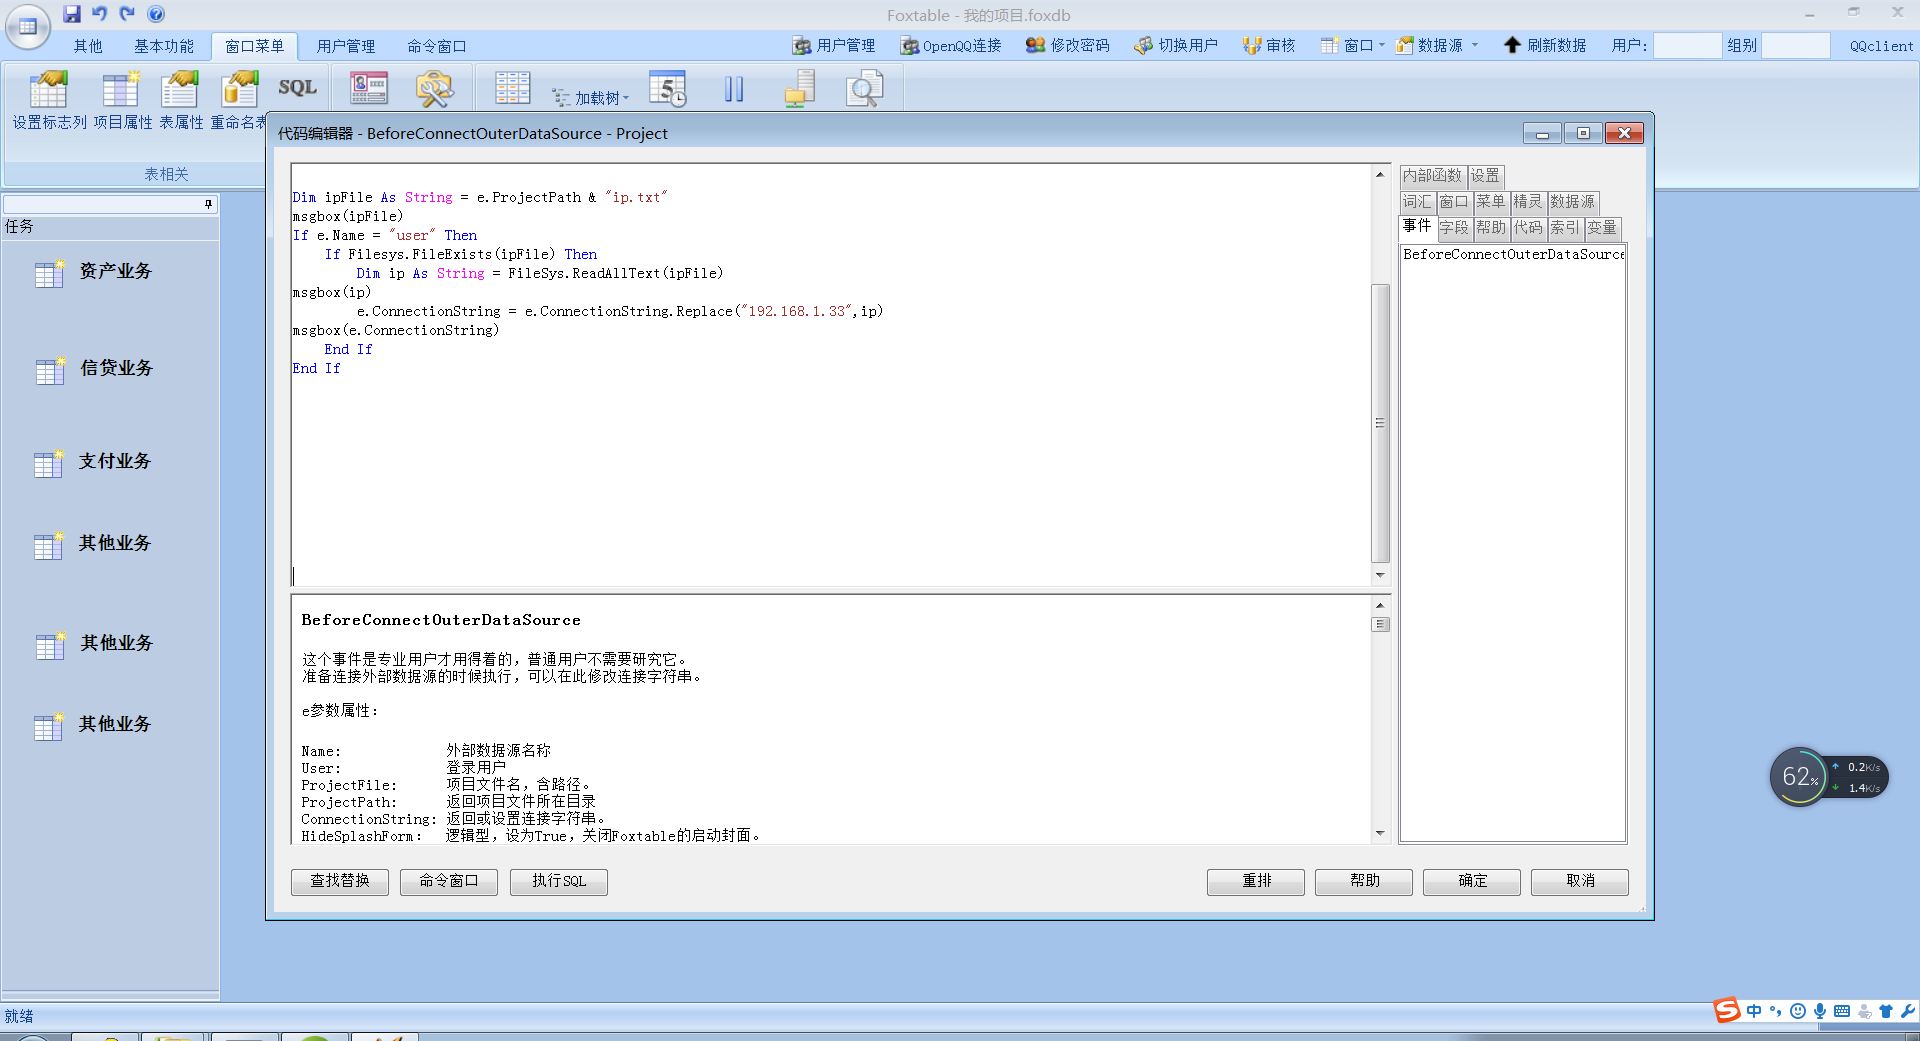Click the Undo arrow icon
This screenshot has height=1041, width=1920.
(x=100, y=14)
